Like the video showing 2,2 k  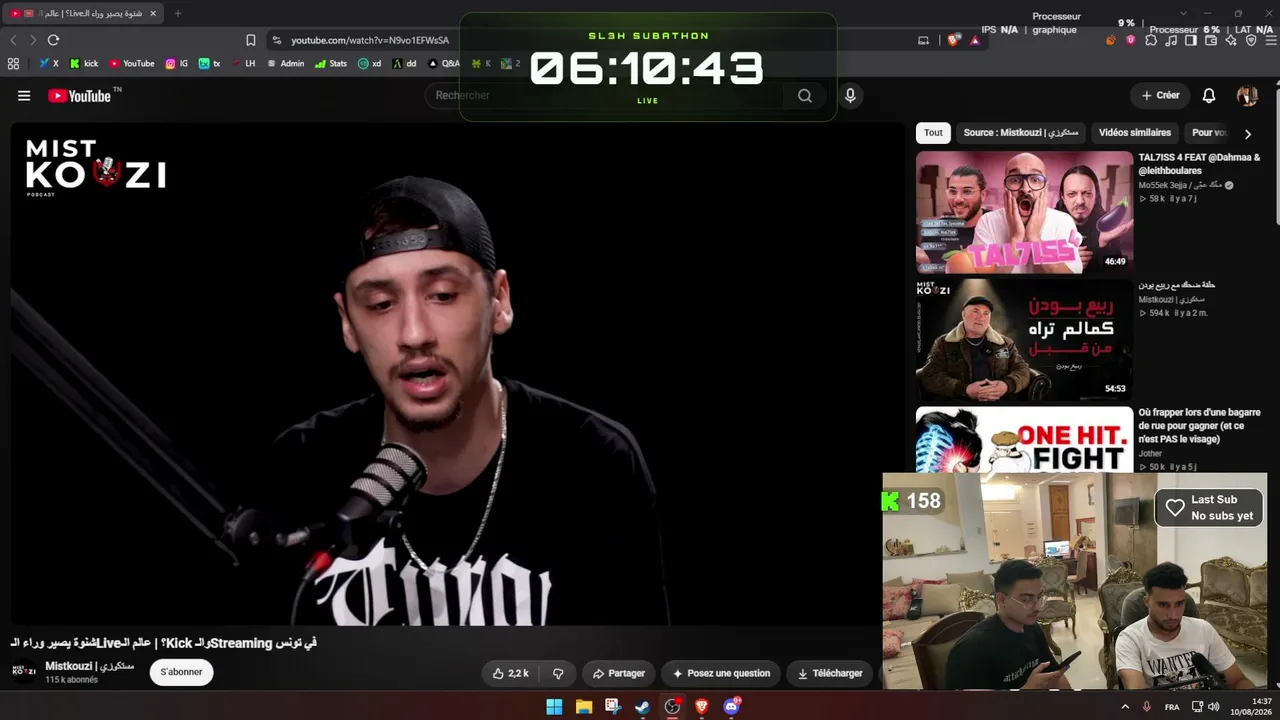tap(511, 674)
